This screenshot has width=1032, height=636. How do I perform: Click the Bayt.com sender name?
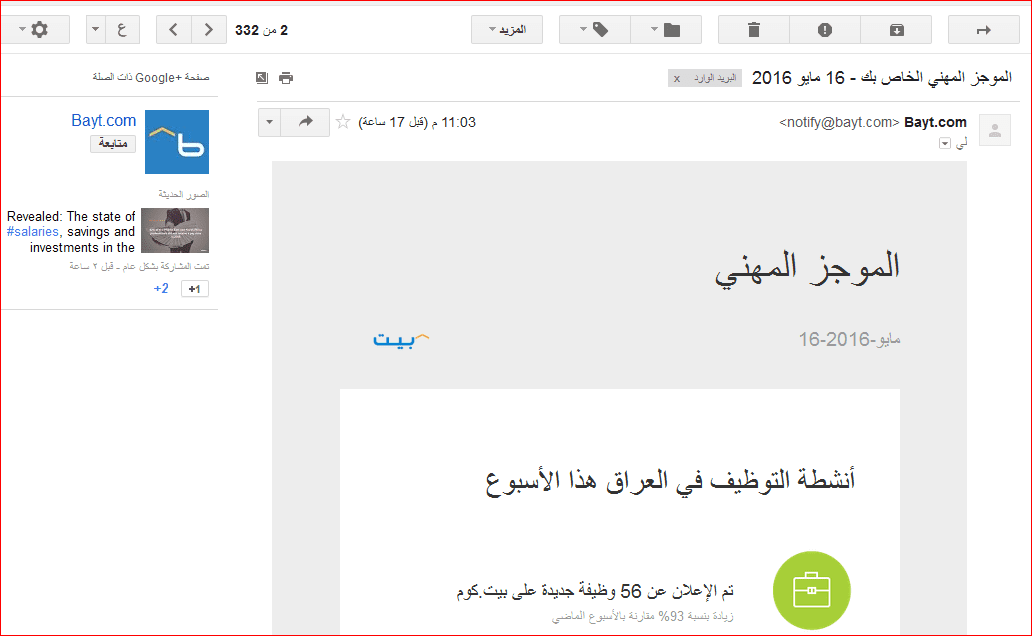click(x=935, y=122)
